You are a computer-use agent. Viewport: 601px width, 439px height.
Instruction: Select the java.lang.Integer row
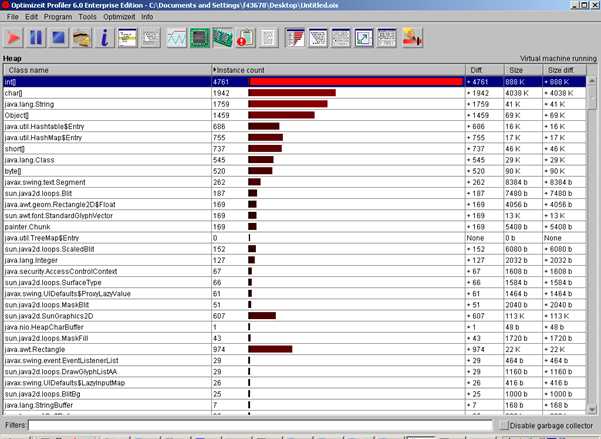point(295,260)
